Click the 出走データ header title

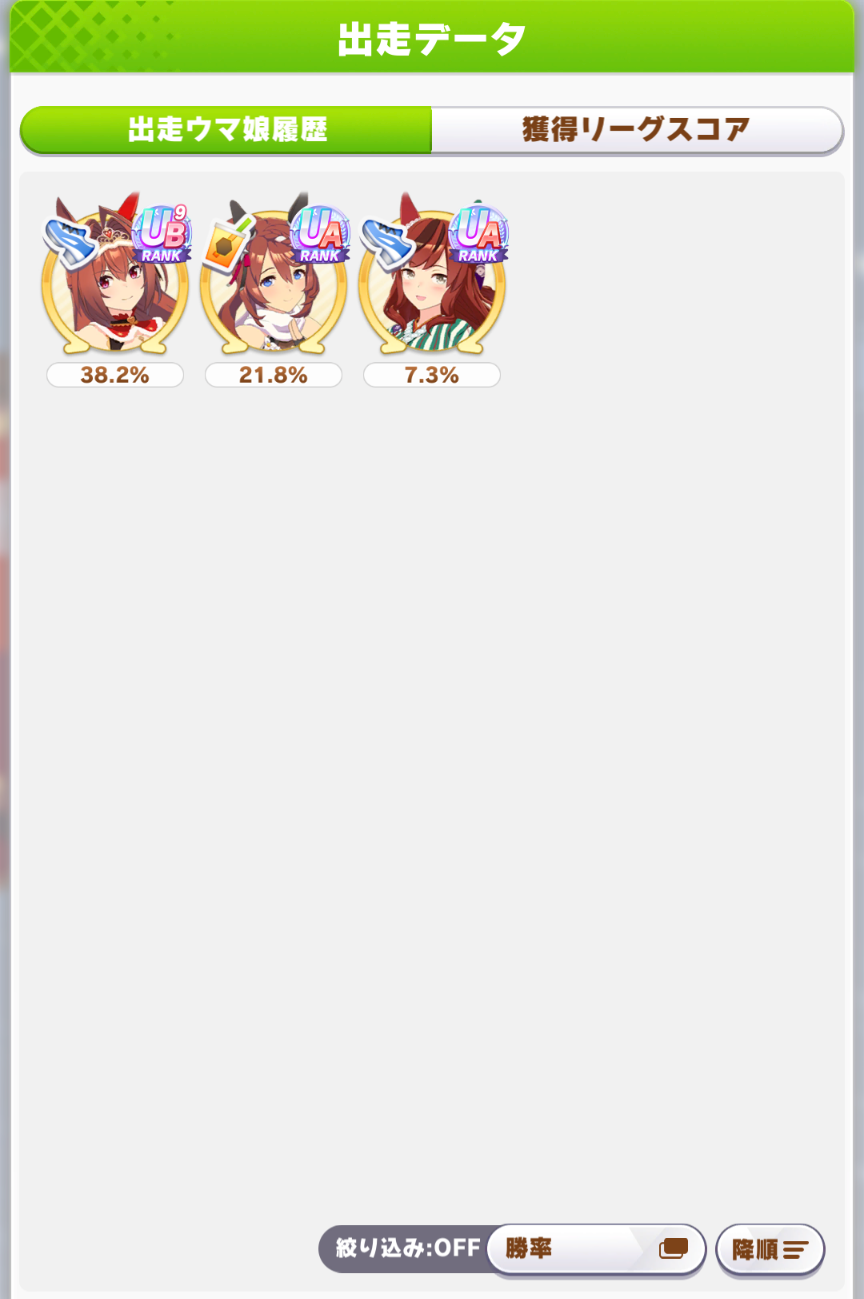point(431,39)
